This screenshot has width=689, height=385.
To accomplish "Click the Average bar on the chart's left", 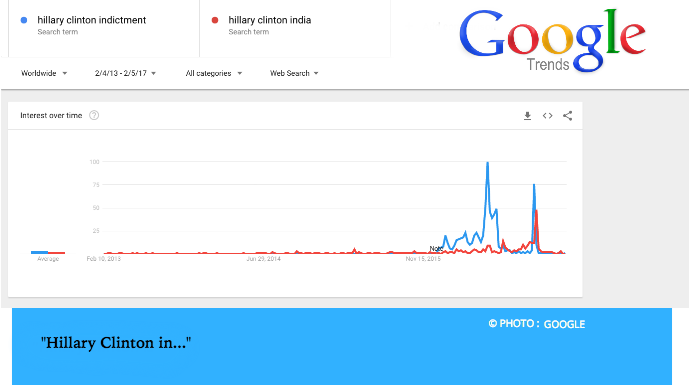I will (x=48, y=252).
